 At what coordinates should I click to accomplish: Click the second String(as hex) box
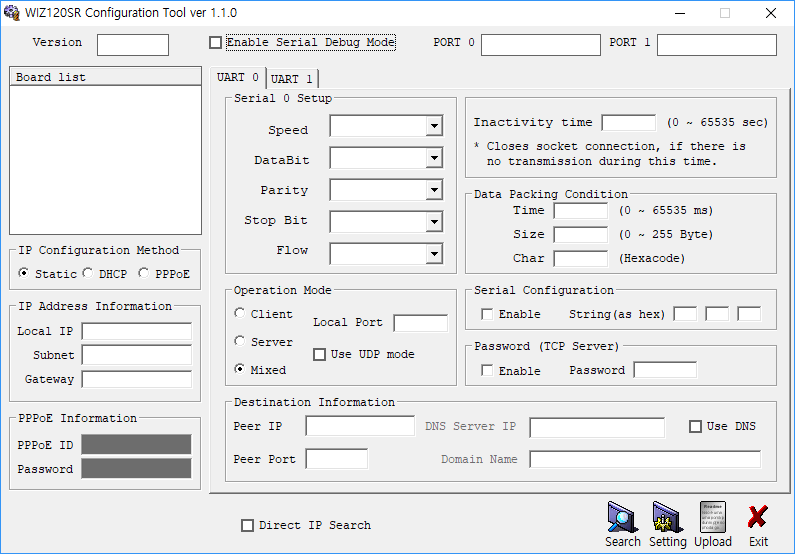point(717,314)
